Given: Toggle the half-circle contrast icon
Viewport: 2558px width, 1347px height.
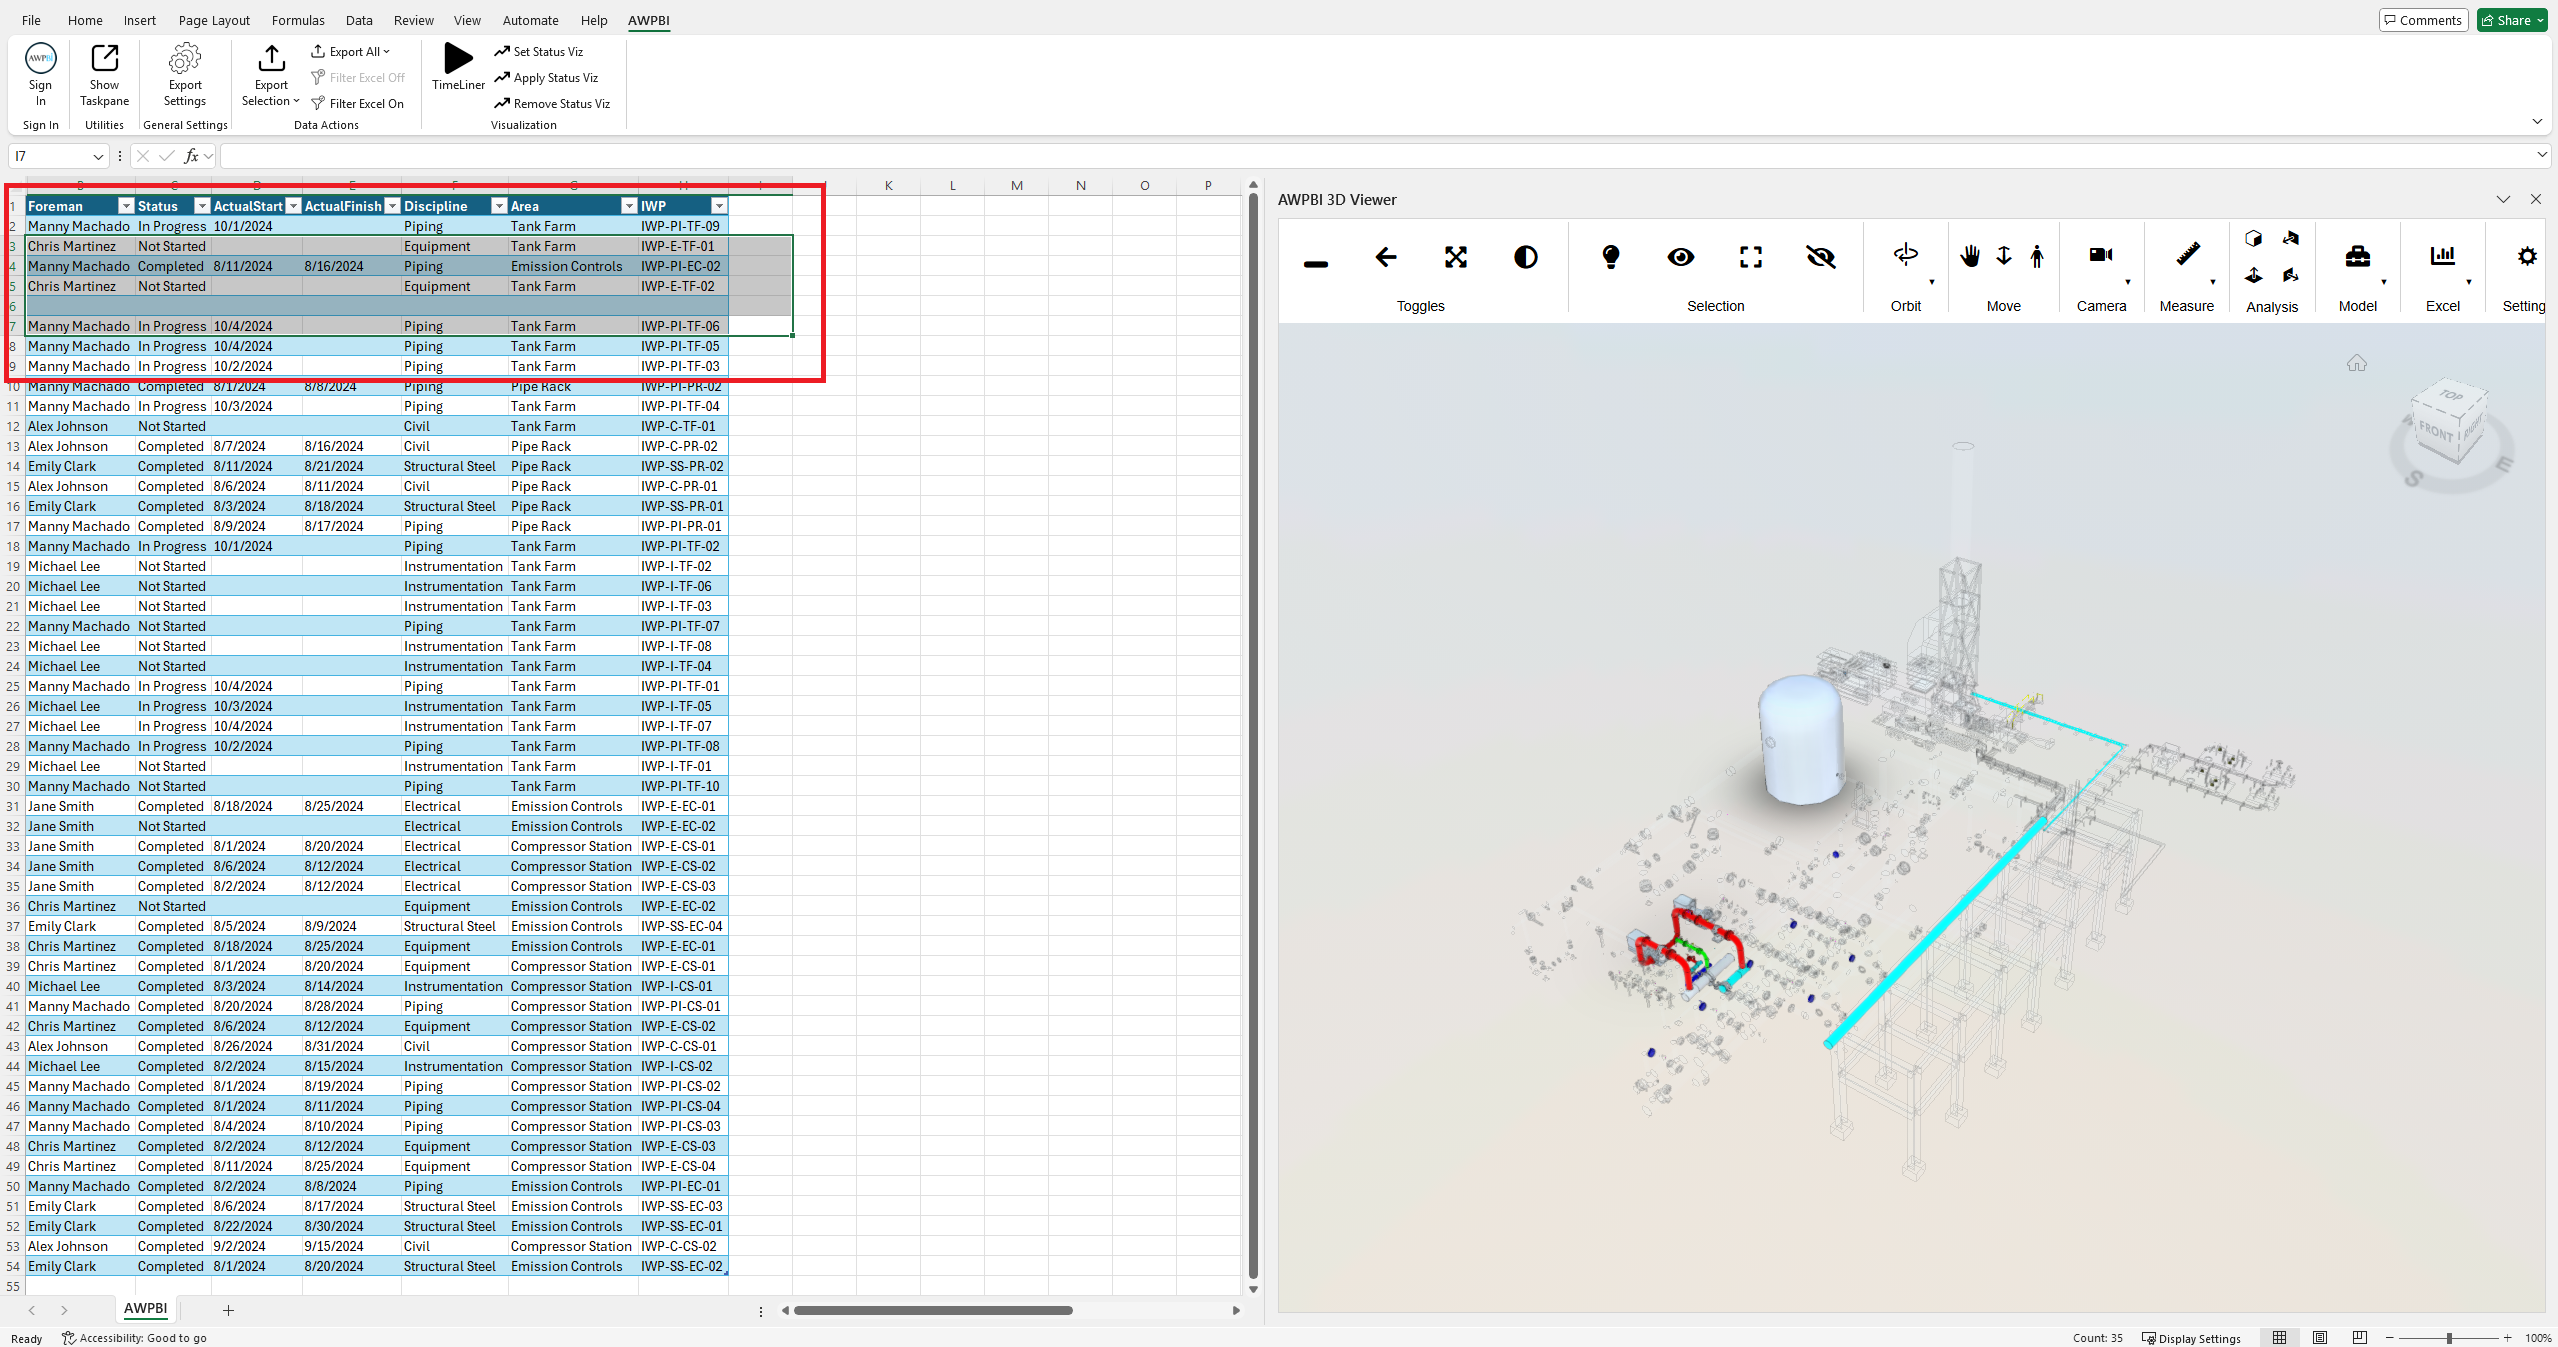Looking at the screenshot, I should click(x=1526, y=258).
